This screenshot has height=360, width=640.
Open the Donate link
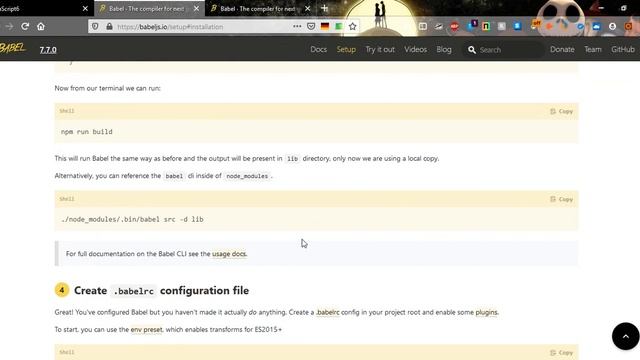coord(562,49)
